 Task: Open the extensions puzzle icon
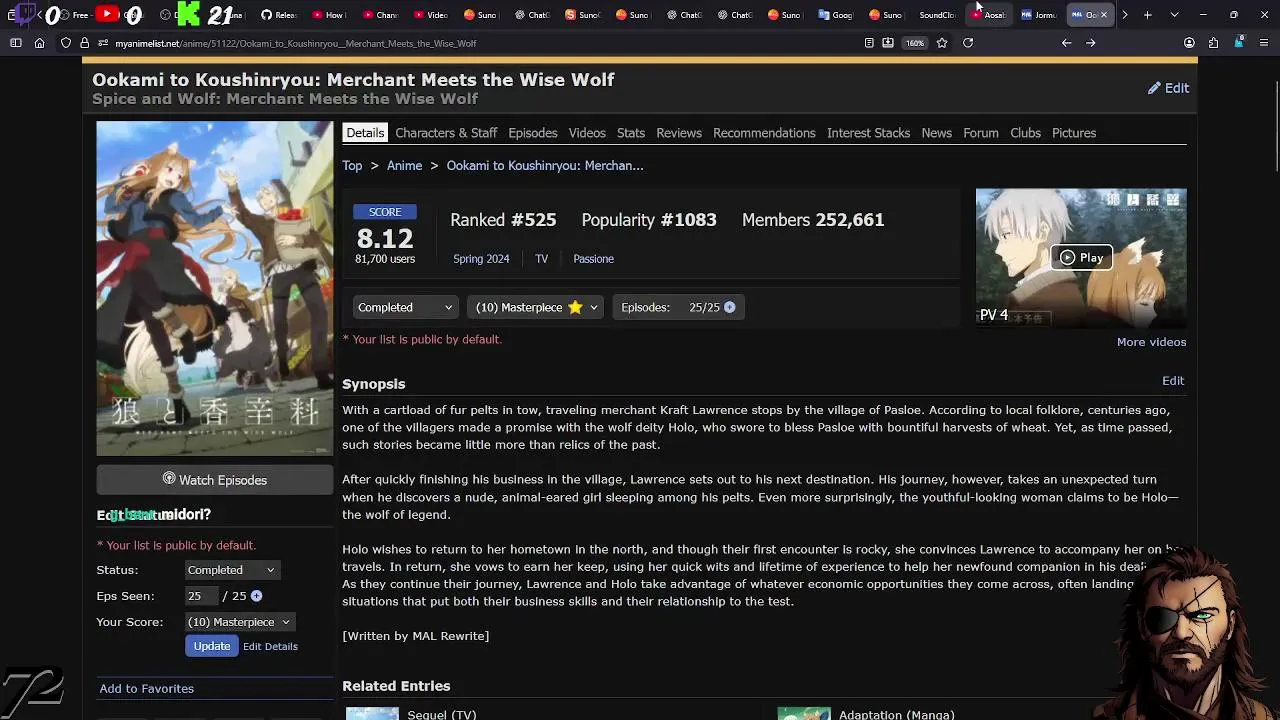pyautogui.click(x=1213, y=43)
